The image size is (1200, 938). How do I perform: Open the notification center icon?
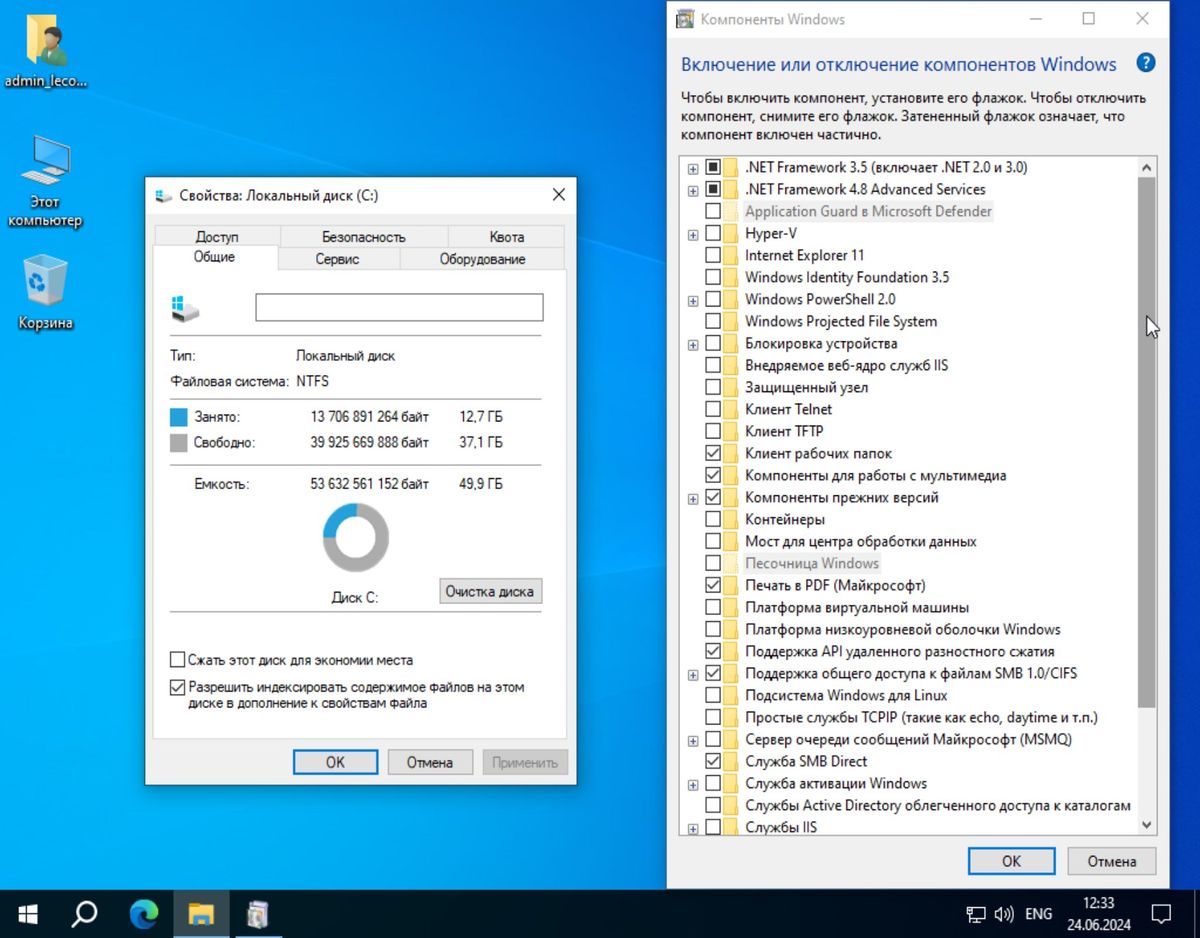point(1160,914)
